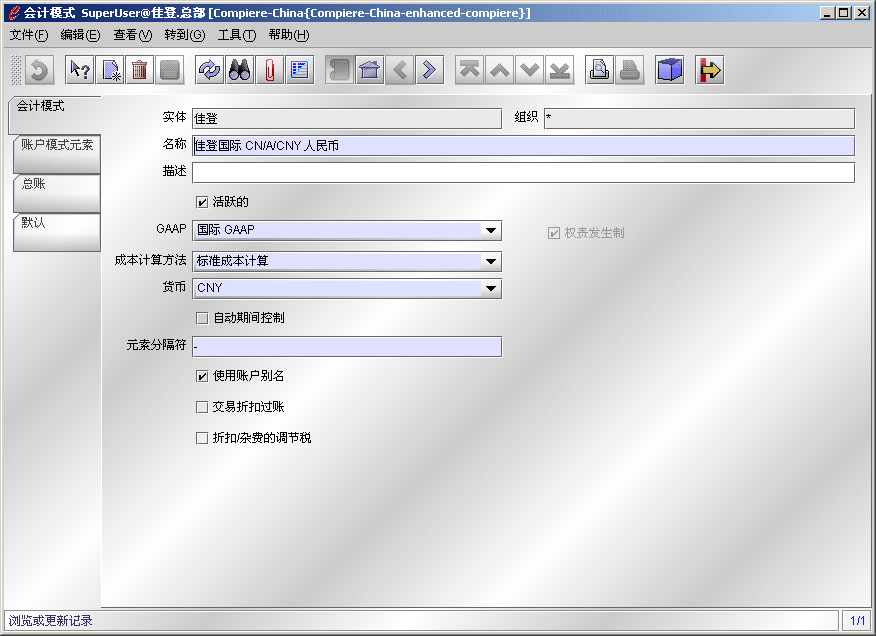Open the 成本计算方法 dropdown list

coord(491,262)
